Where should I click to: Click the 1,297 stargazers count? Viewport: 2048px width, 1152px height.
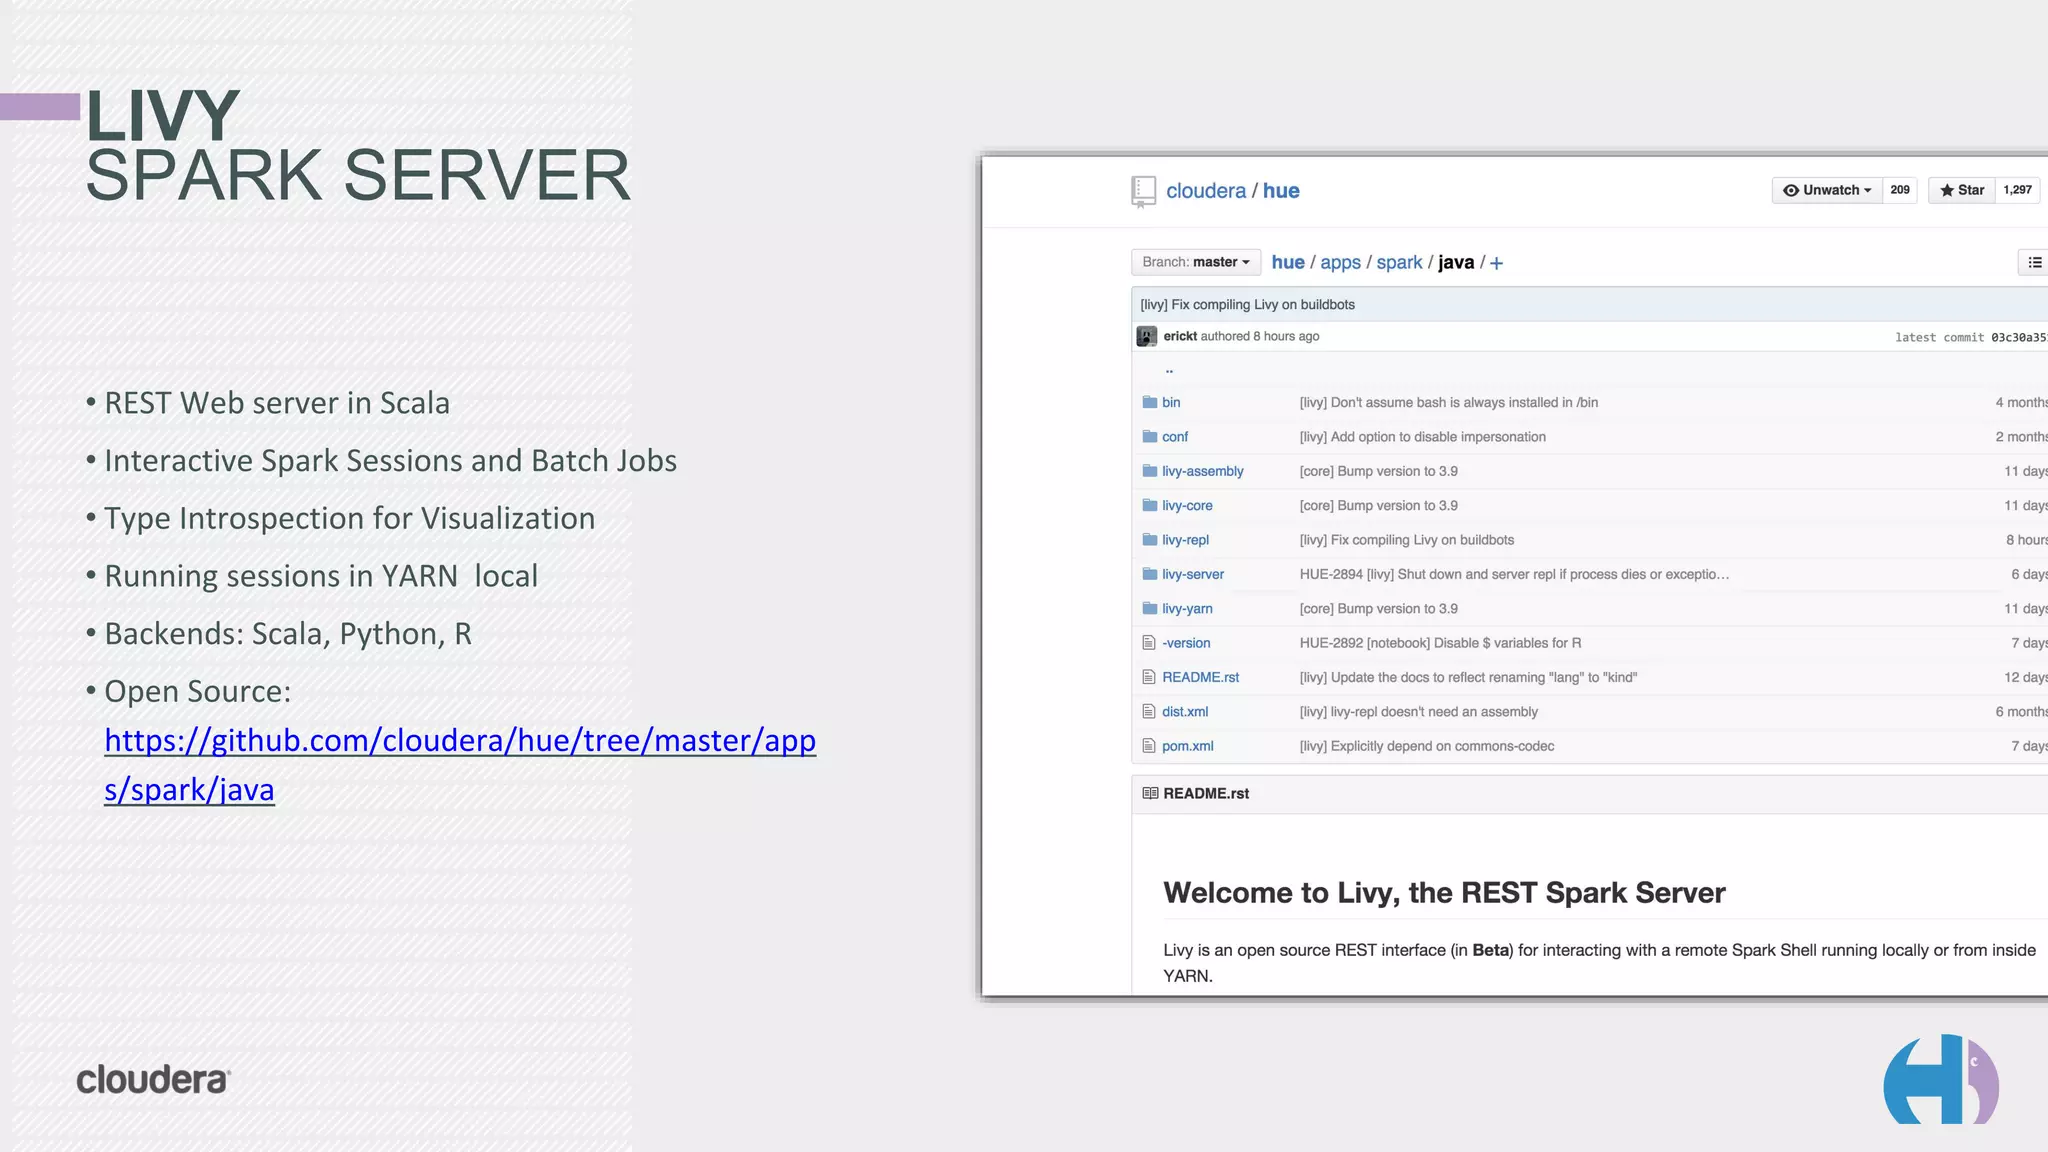(2017, 190)
